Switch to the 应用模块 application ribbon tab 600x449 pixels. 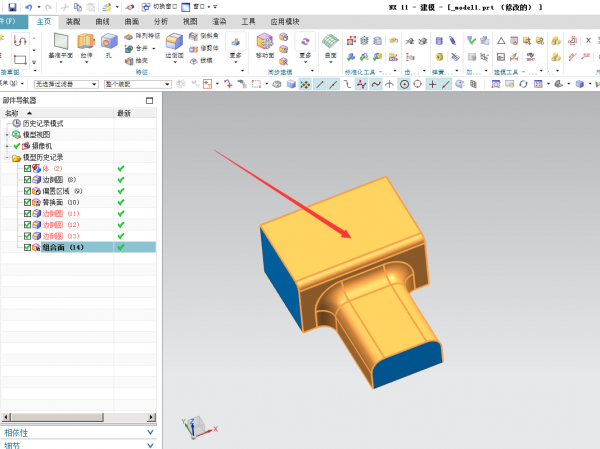pos(285,22)
